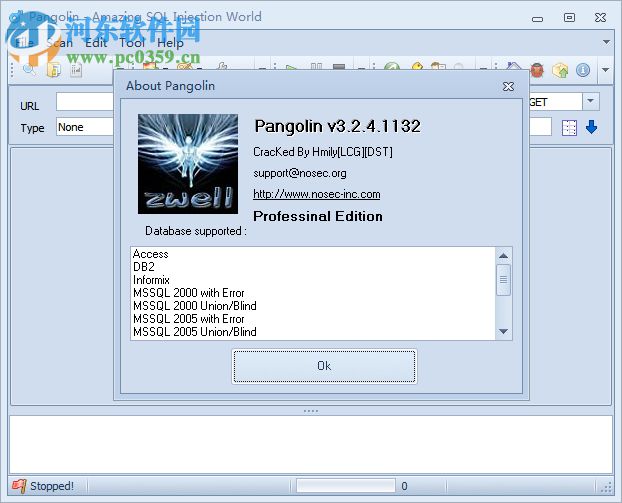Click the documents copy icon in toolbar
Screen dimensions: 622x503
tap(54, 70)
